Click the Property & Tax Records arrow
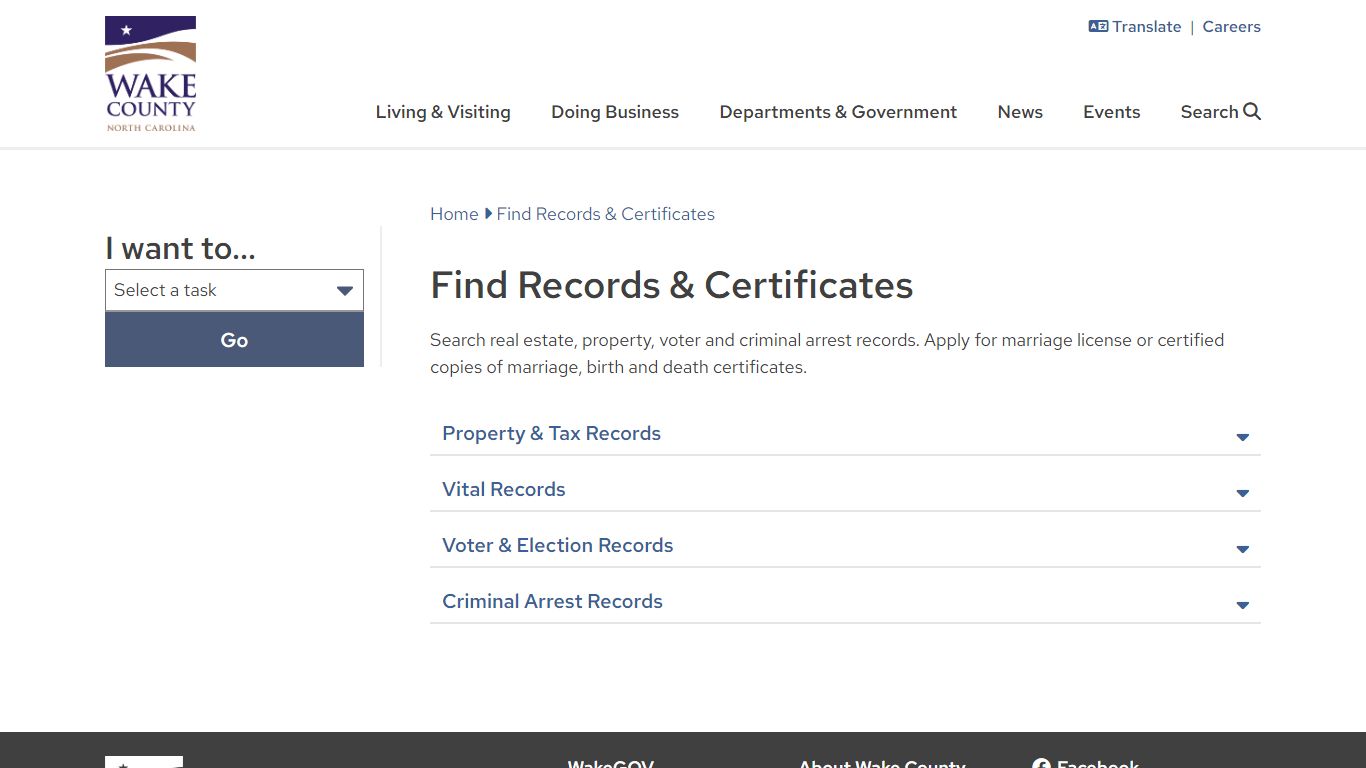Screen dimensions: 1366x768 pos(1243,437)
